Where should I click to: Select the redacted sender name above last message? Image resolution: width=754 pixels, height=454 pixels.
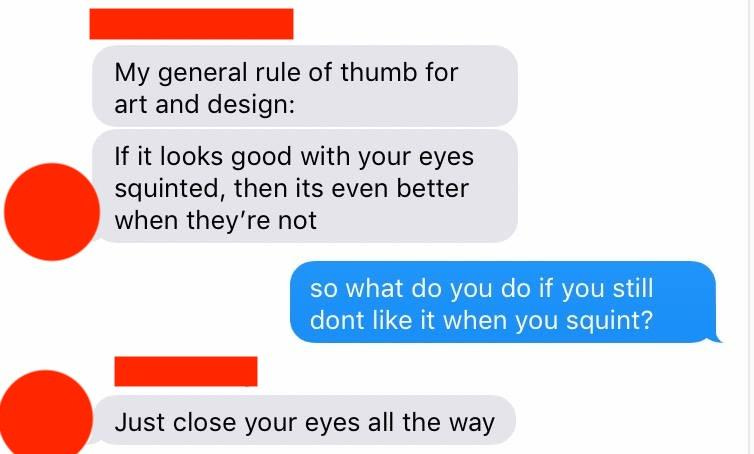186,371
